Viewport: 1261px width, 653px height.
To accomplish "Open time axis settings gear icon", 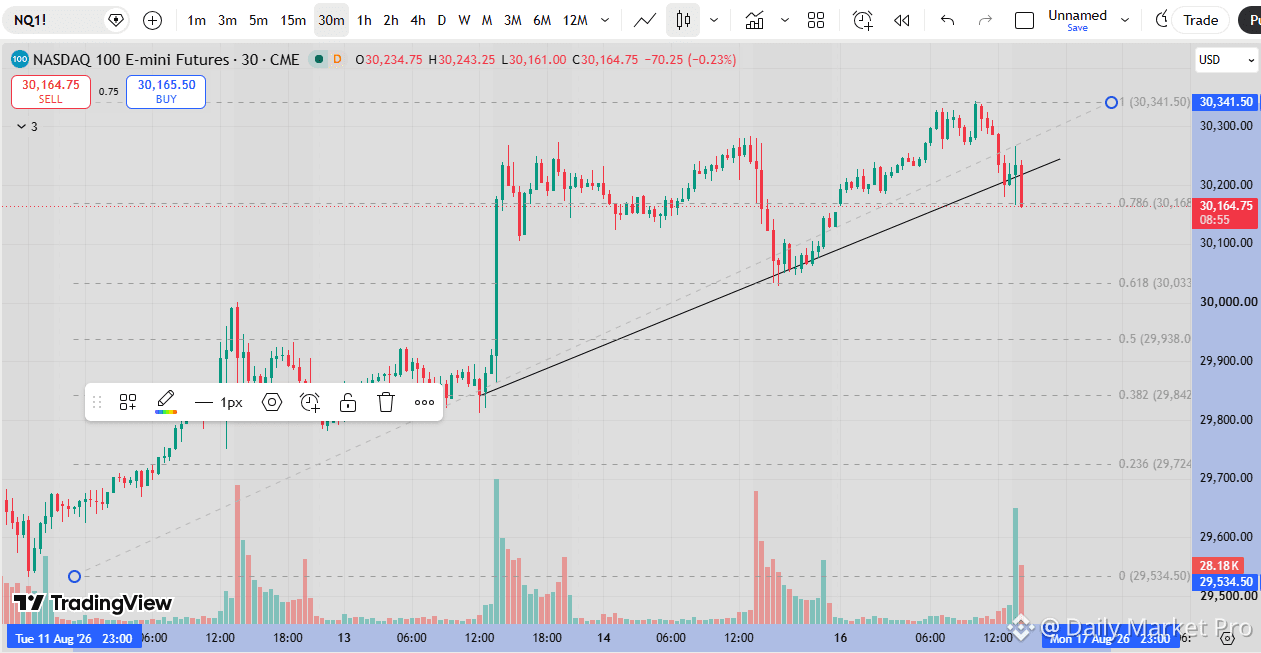I will tap(1228, 638).
